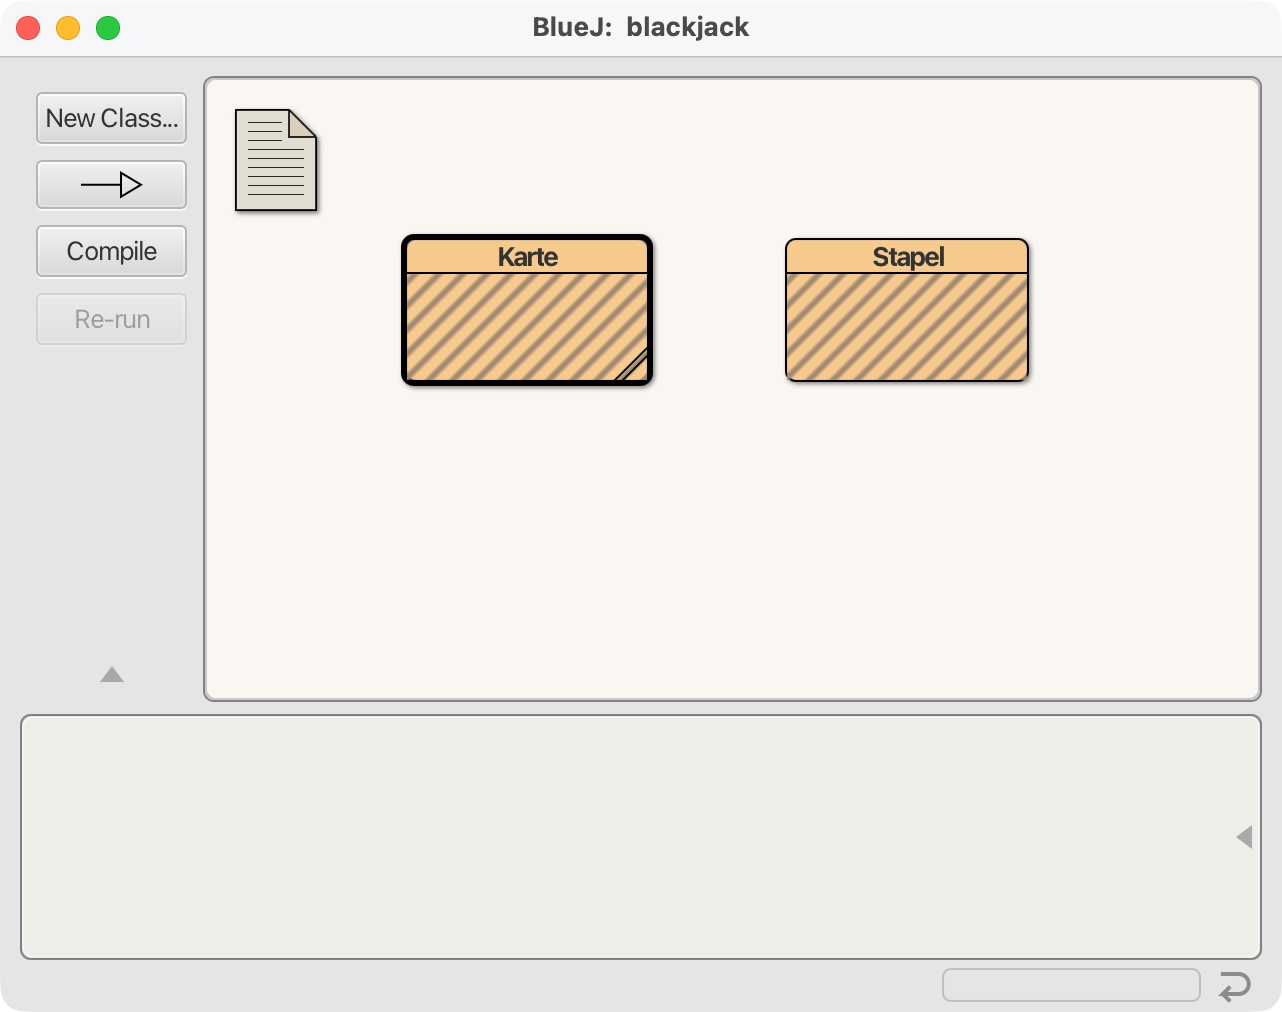Expand the code pad with left triangle

pyautogui.click(x=1244, y=837)
